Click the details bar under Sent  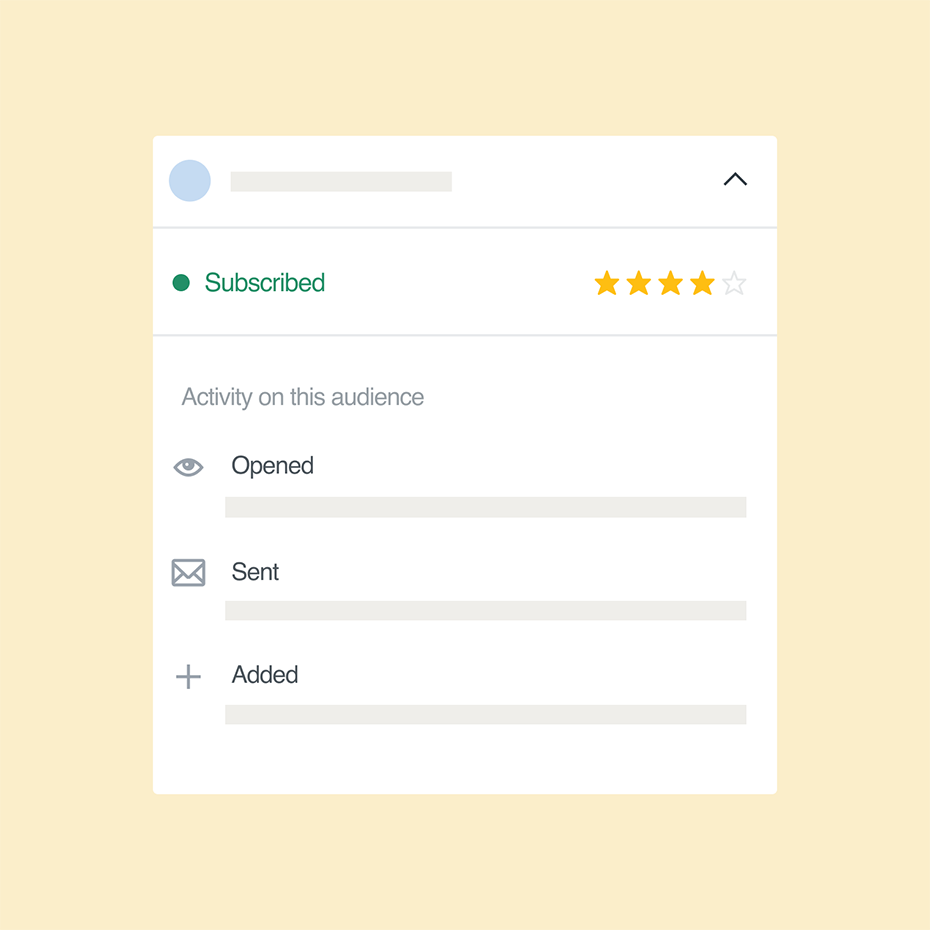(x=485, y=611)
